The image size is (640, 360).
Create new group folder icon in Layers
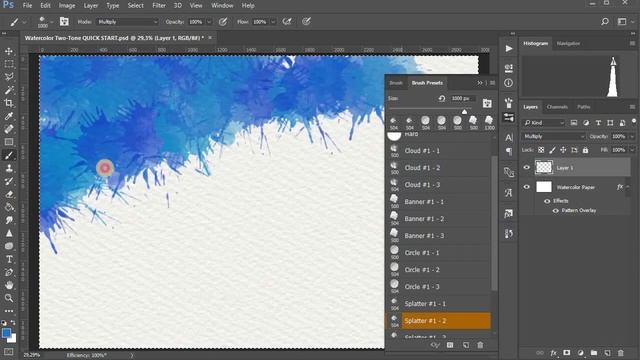tap(594, 353)
